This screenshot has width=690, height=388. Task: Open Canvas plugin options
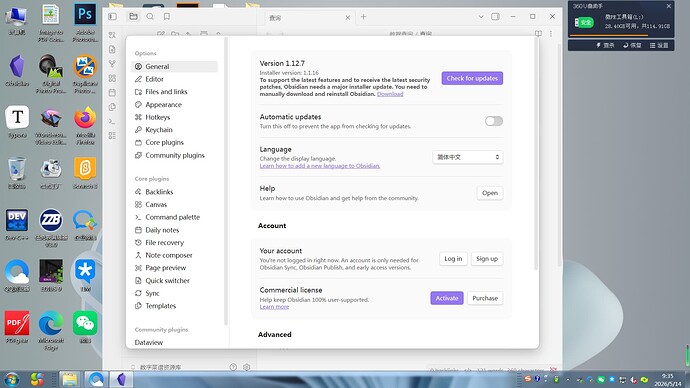click(174, 205)
